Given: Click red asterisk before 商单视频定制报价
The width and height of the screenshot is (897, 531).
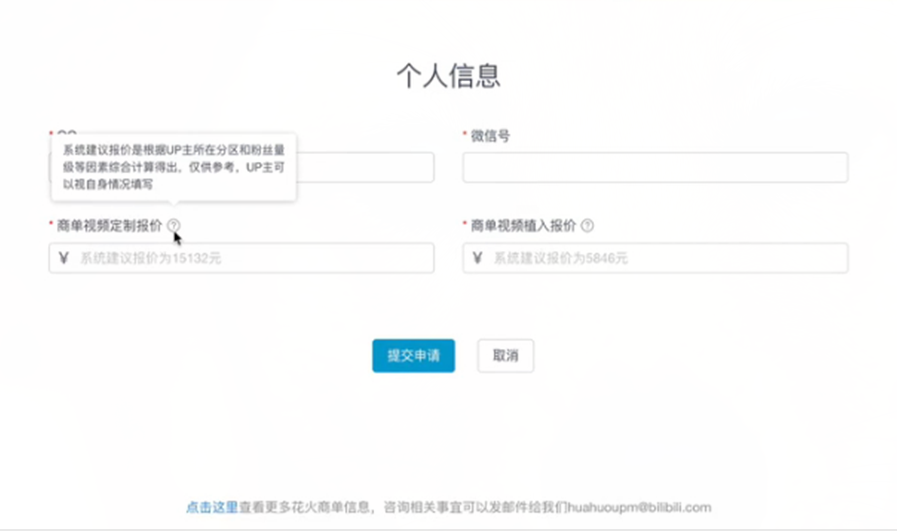Looking at the screenshot, I should point(51,225).
